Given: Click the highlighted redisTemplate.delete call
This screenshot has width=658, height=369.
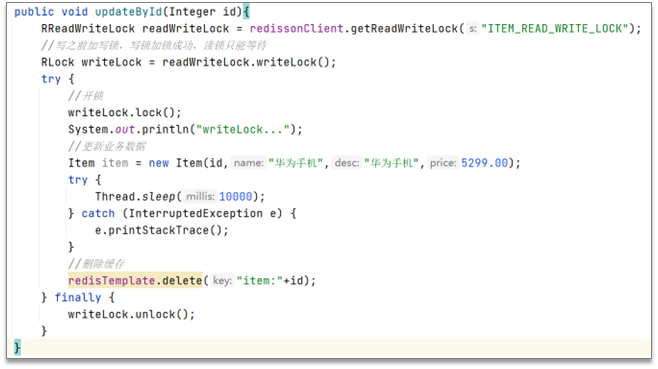Looking at the screenshot, I should tap(135, 280).
